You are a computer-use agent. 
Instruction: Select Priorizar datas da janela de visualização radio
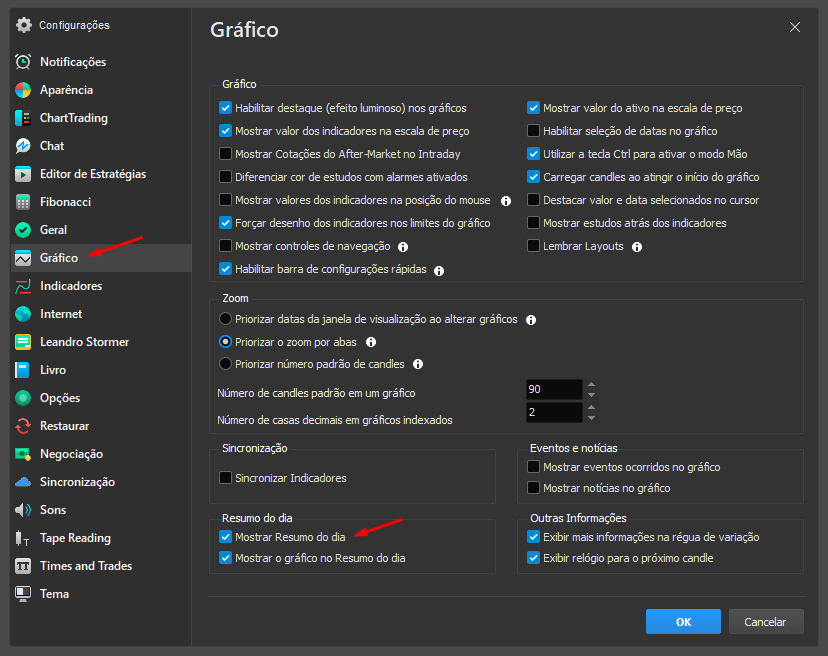[x=225, y=318]
